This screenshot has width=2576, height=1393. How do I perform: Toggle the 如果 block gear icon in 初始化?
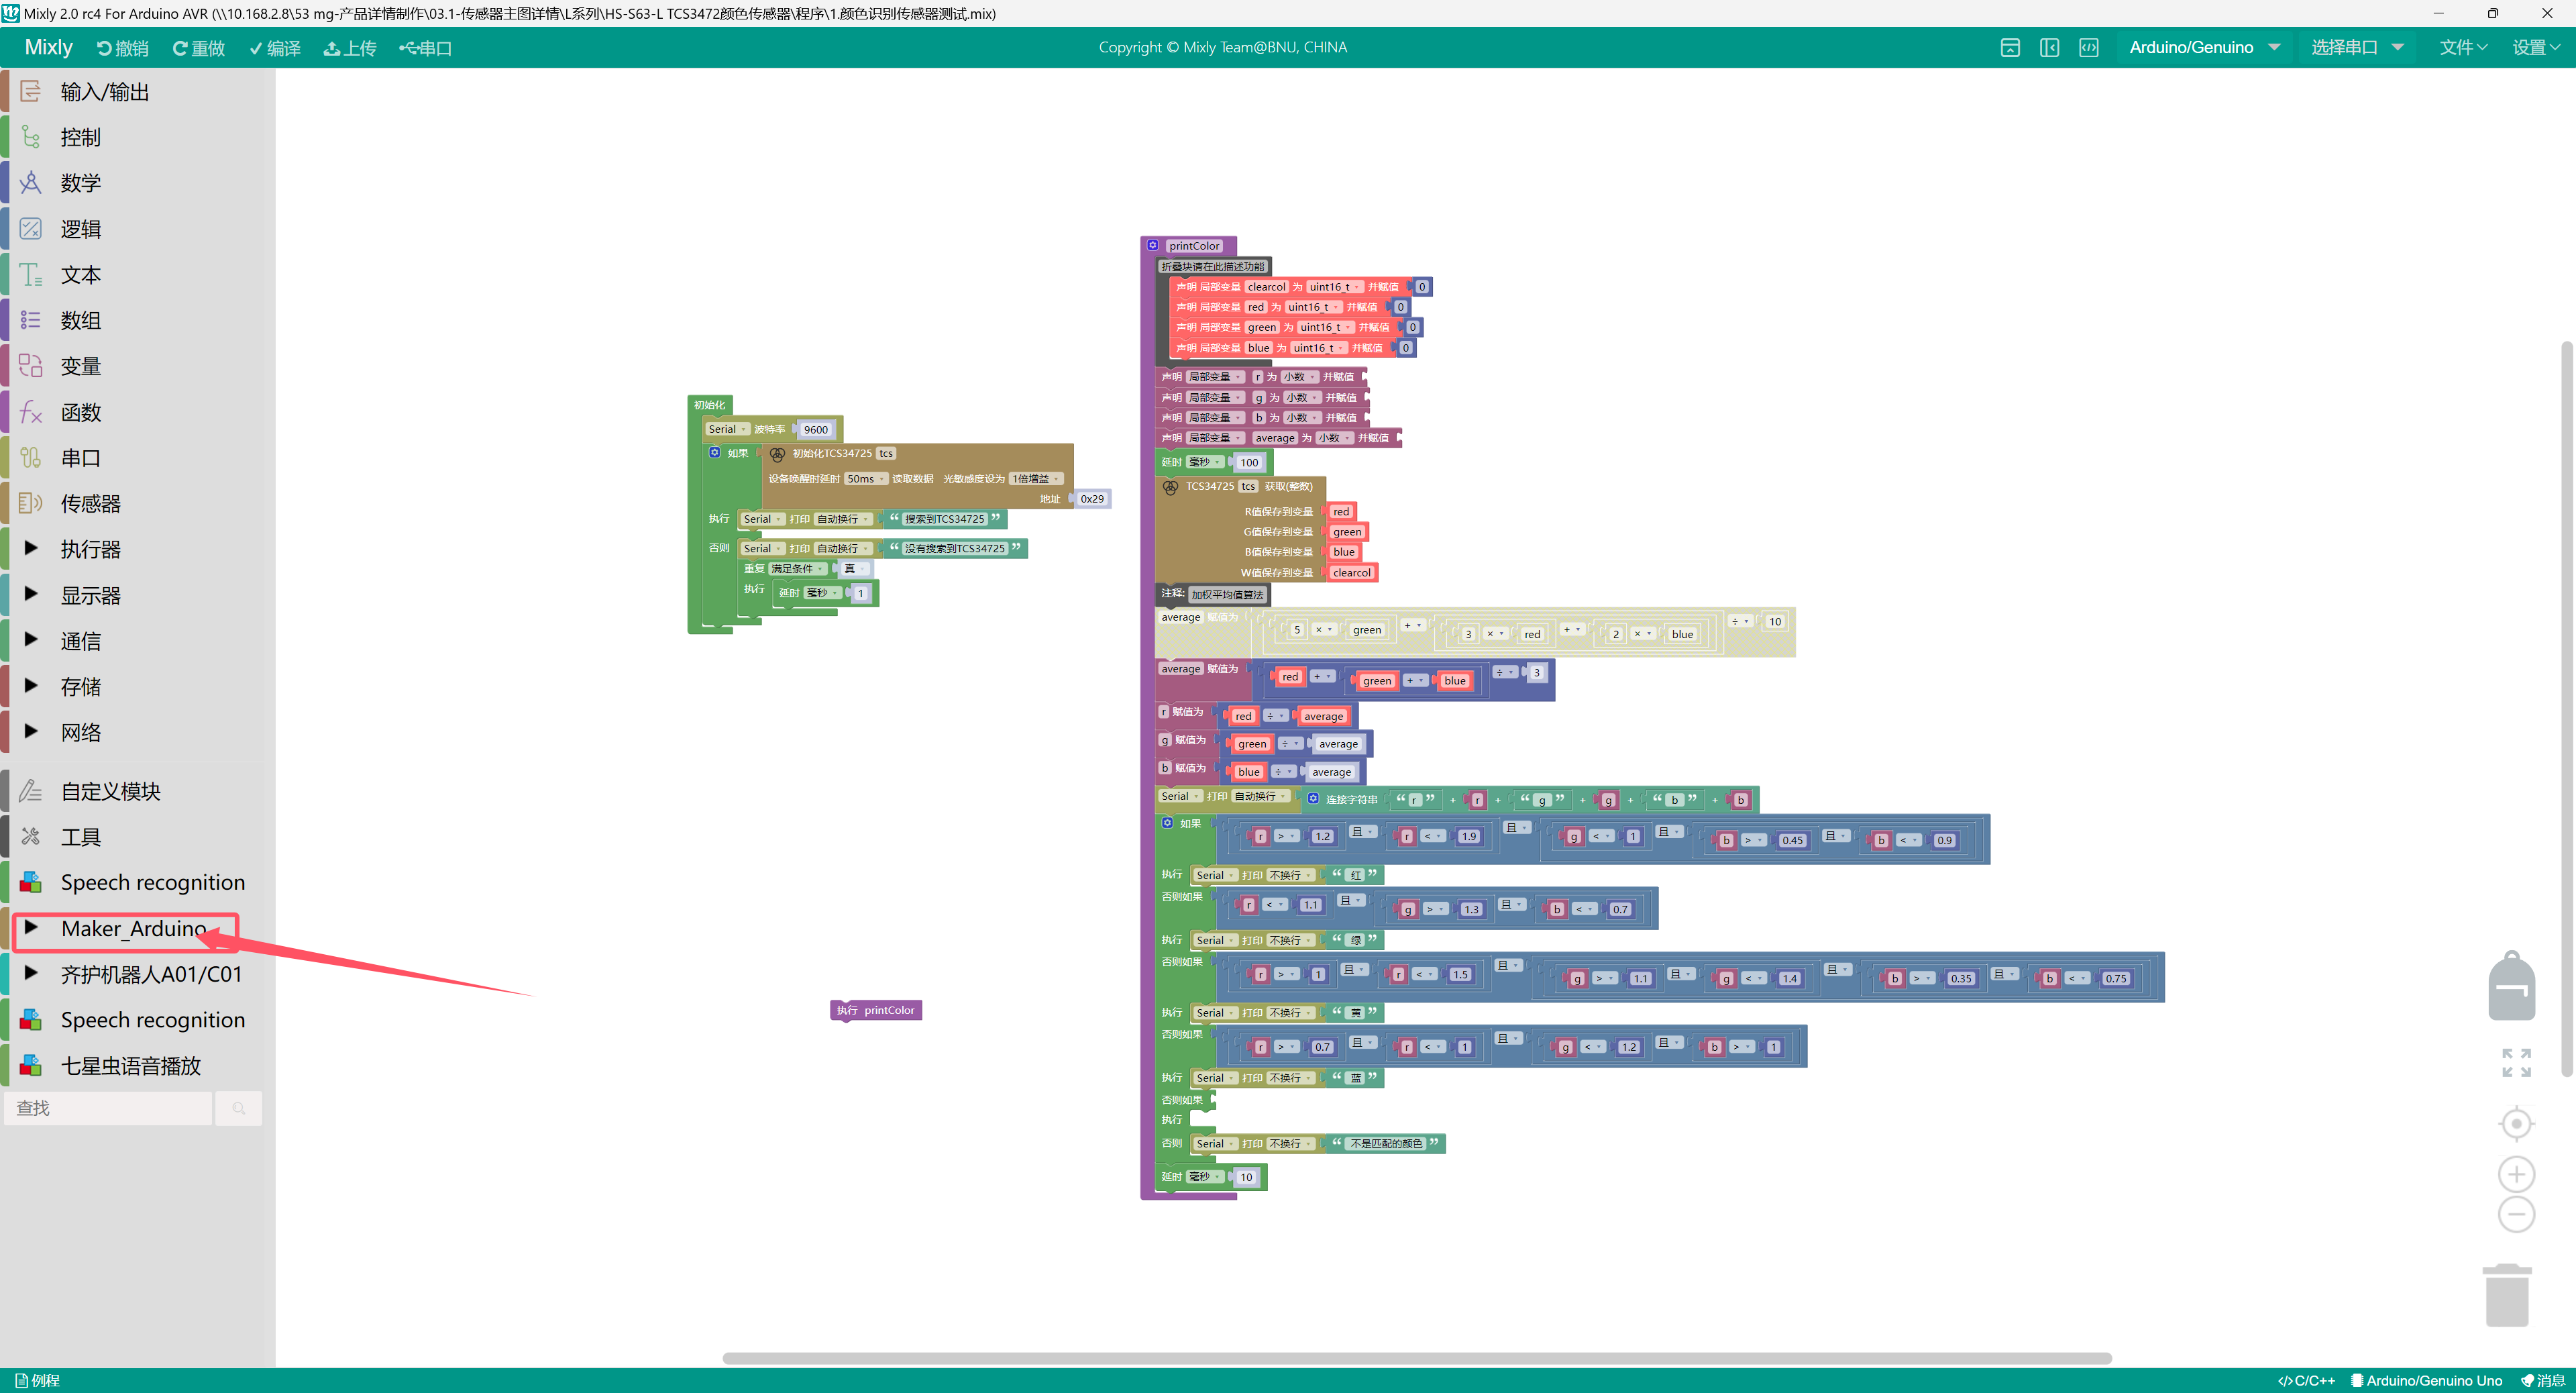point(714,452)
